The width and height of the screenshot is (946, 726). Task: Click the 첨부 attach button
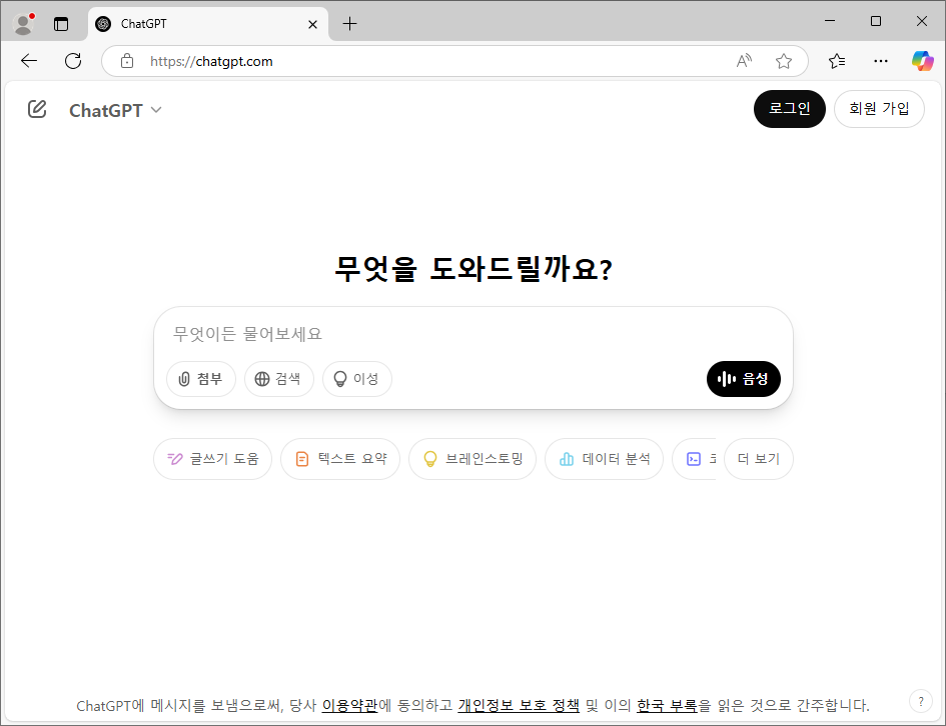[x=201, y=379]
